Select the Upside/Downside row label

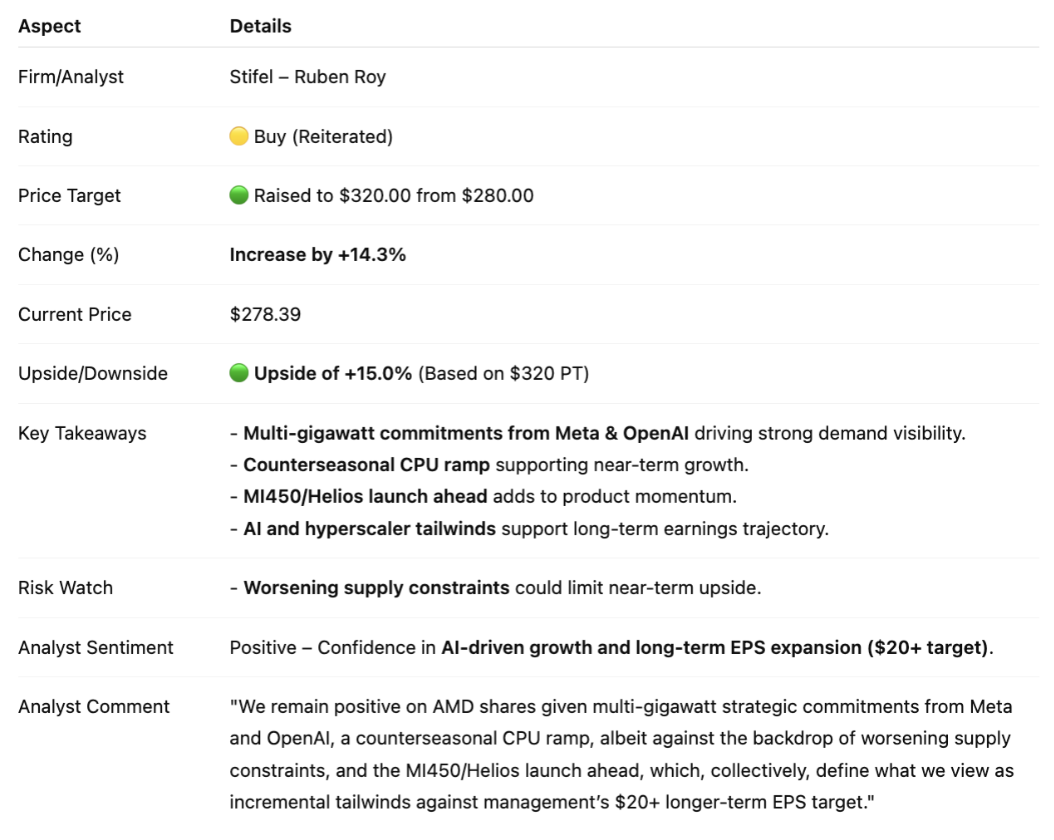tap(93, 374)
